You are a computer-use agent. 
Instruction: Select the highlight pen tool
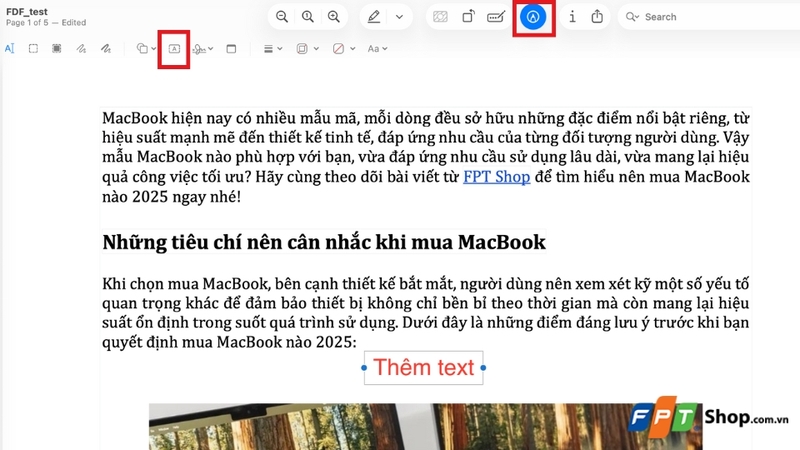[374, 17]
